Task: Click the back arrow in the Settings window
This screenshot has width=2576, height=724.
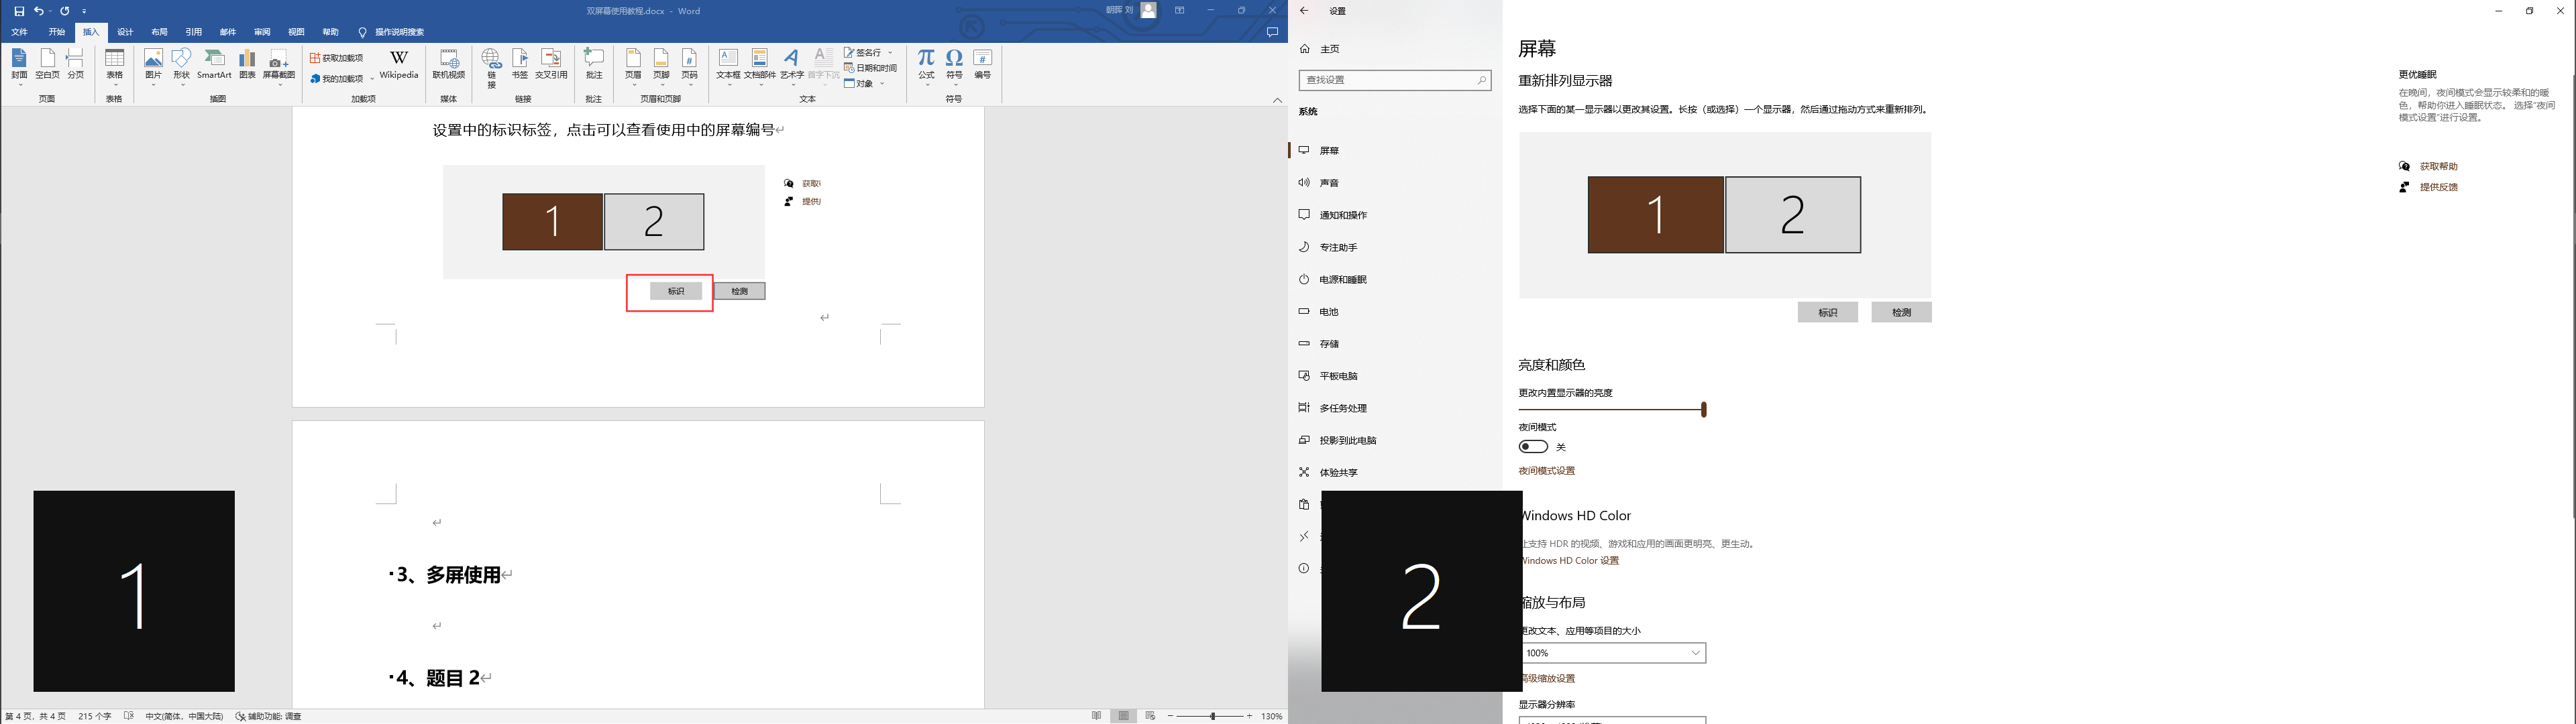Action: tap(1304, 11)
